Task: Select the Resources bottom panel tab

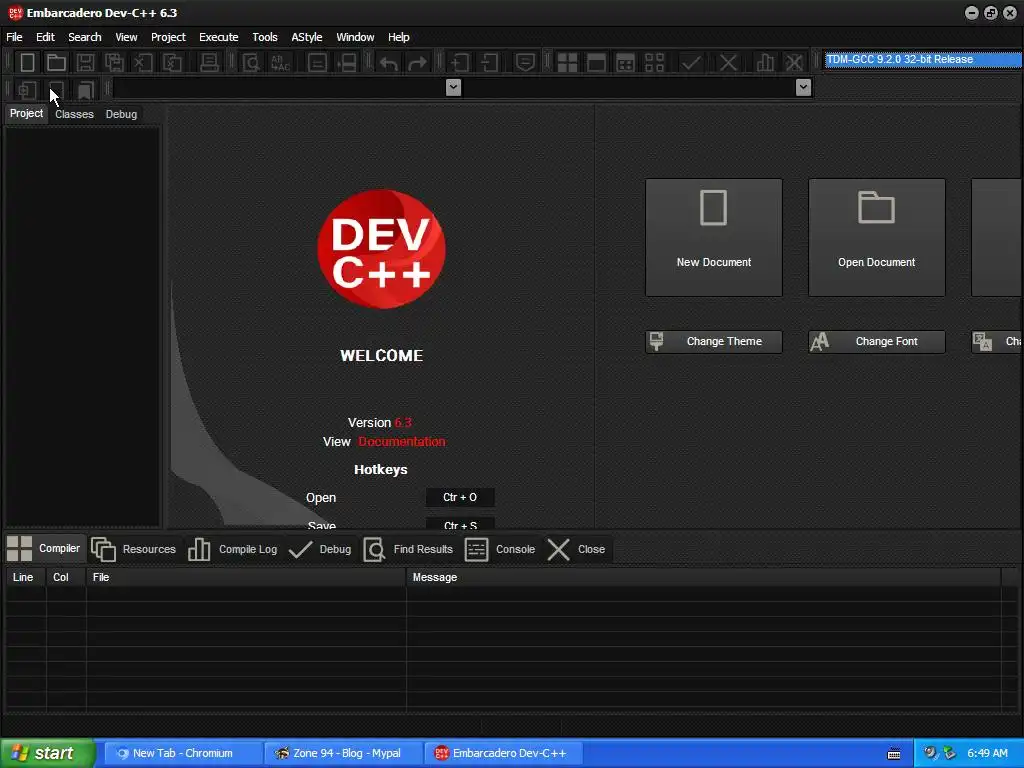Action: pos(134,549)
